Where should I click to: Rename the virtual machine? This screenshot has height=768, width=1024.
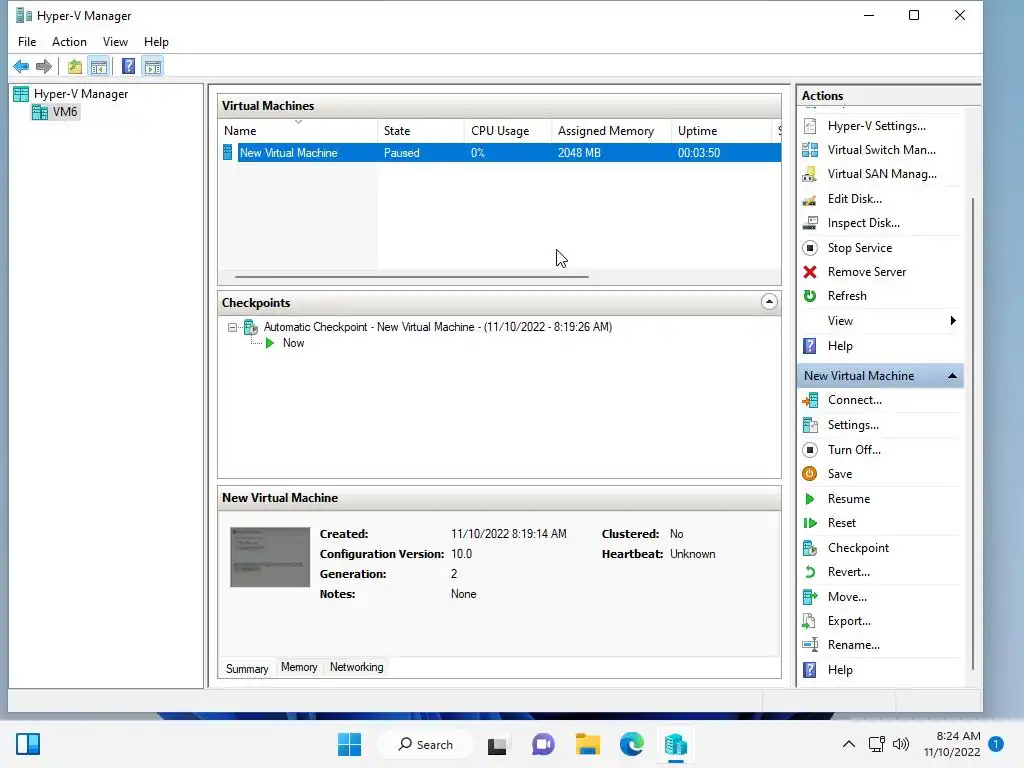tap(854, 645)
